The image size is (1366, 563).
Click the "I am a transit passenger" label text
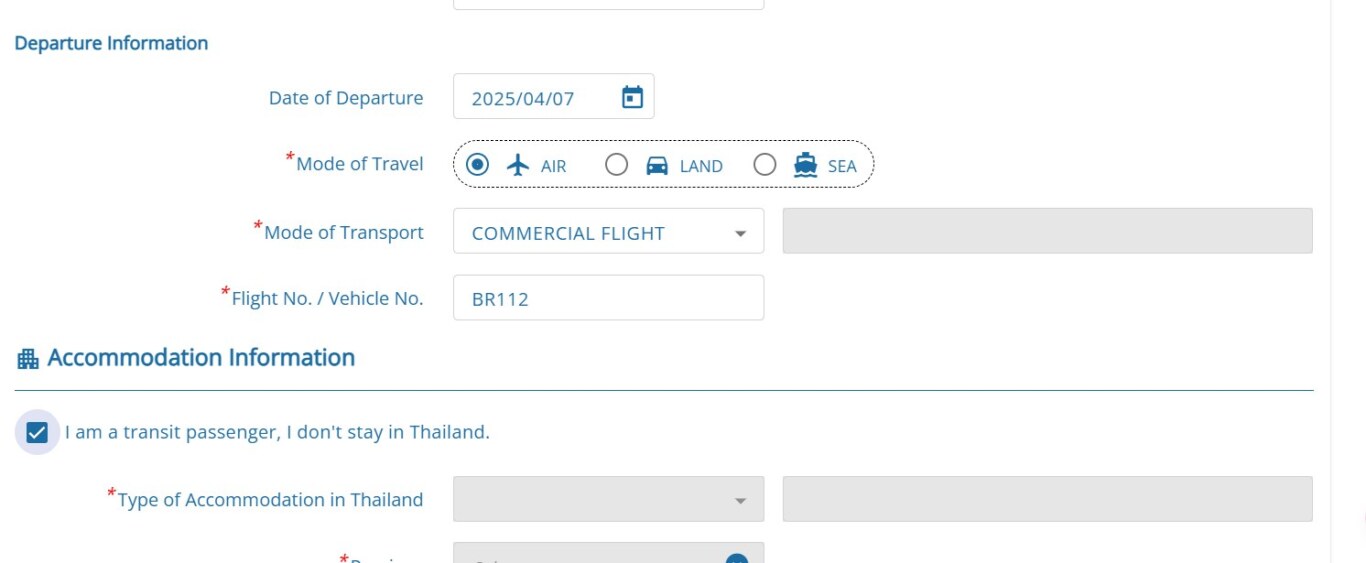(277, 432)
